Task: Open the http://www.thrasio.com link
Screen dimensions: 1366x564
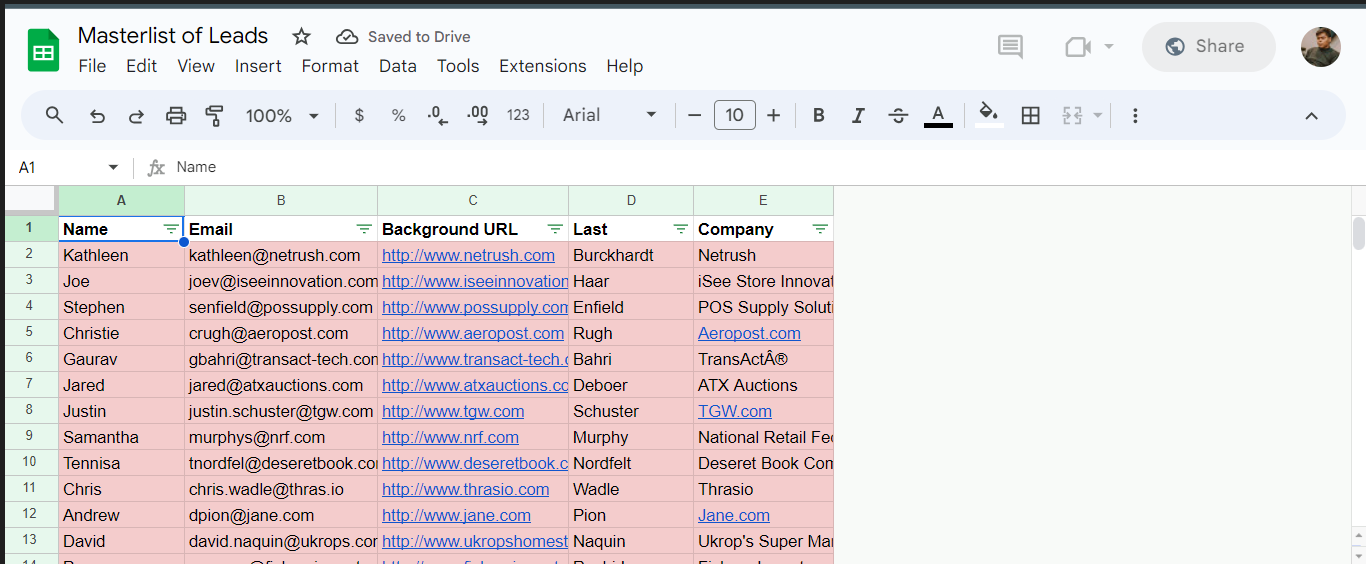Action: click(466, 490)
